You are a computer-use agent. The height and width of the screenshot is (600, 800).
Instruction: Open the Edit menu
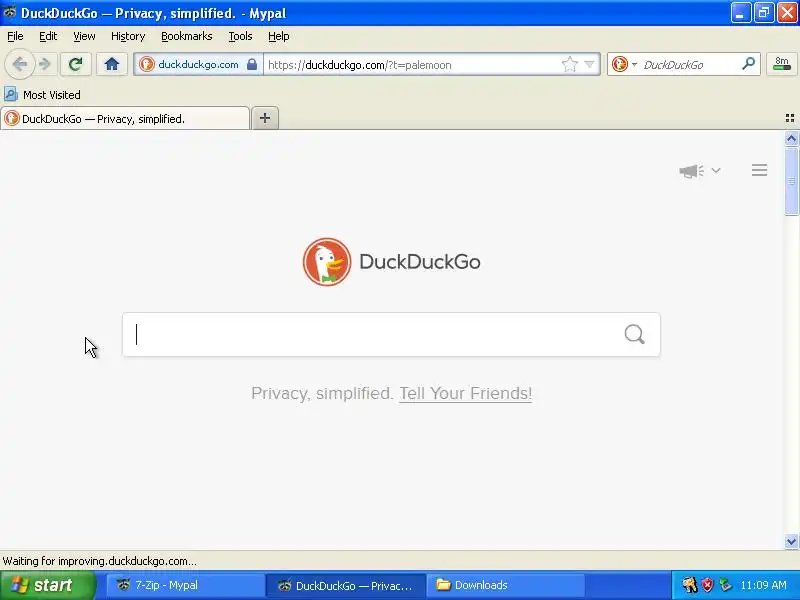coord(48,36)
